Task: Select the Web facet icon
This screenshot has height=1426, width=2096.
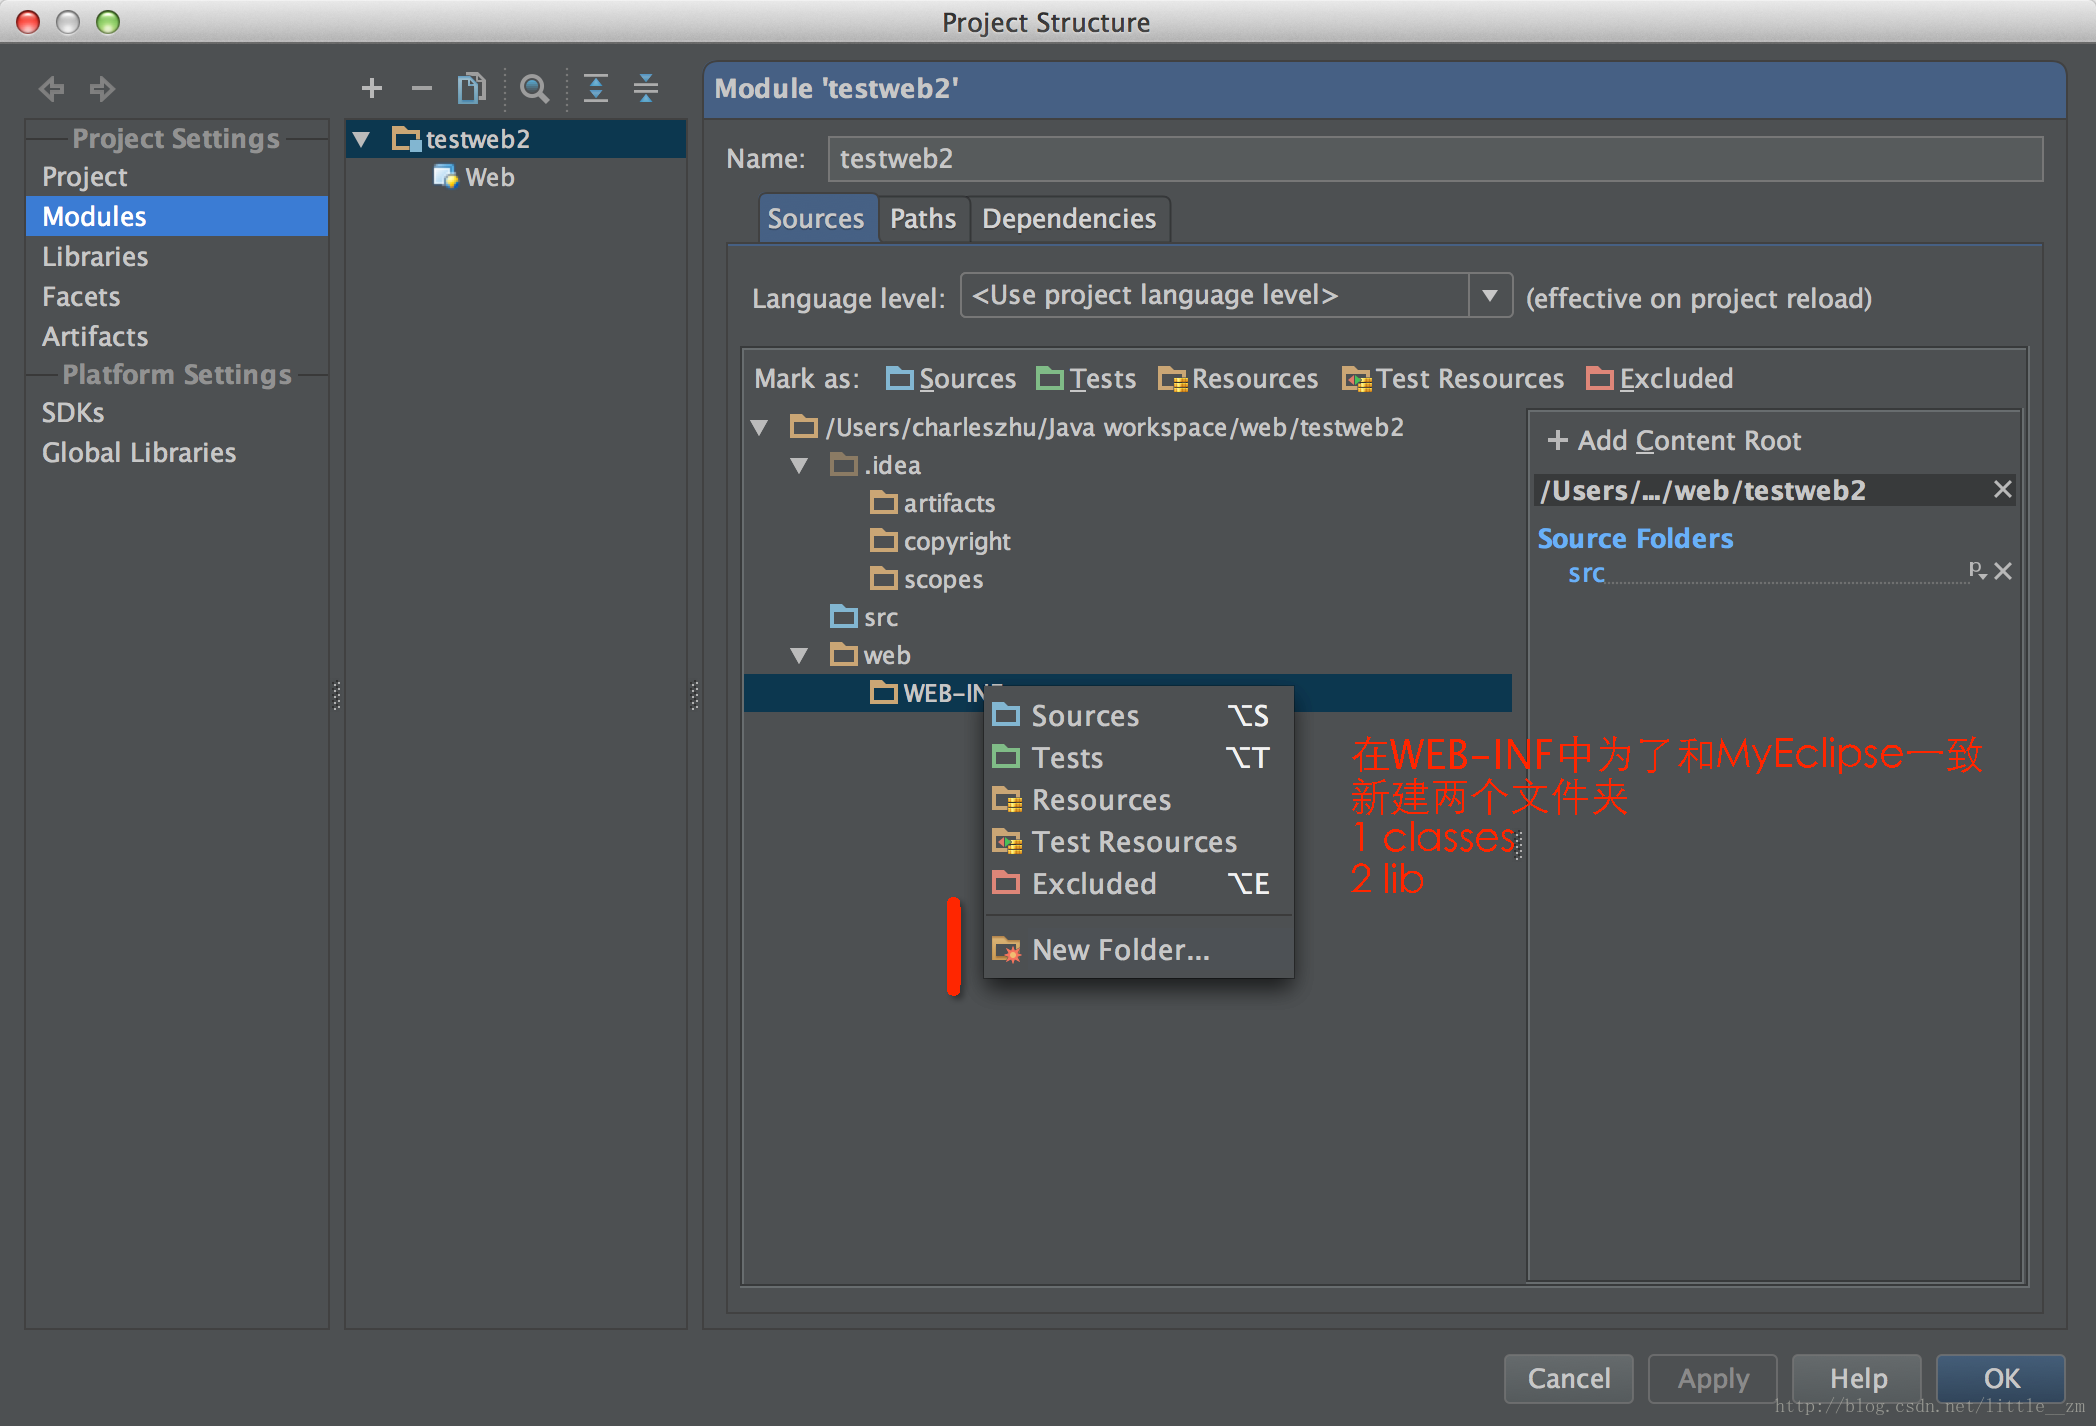Action: [x=445, y=177]
